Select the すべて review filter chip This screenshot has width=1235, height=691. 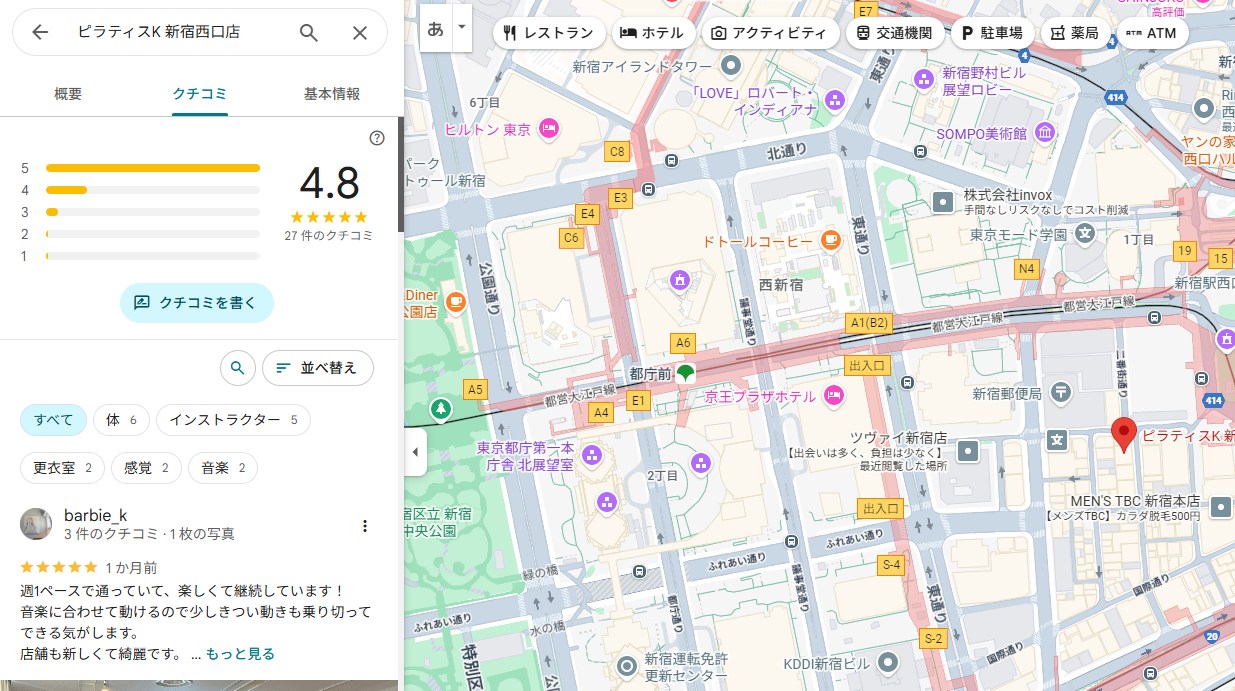tap(54, 420)
